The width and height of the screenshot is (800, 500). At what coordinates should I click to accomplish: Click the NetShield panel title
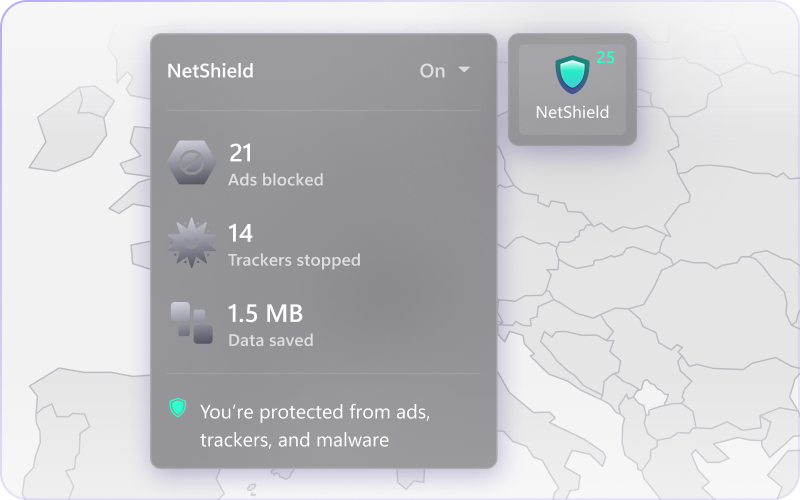210,71
